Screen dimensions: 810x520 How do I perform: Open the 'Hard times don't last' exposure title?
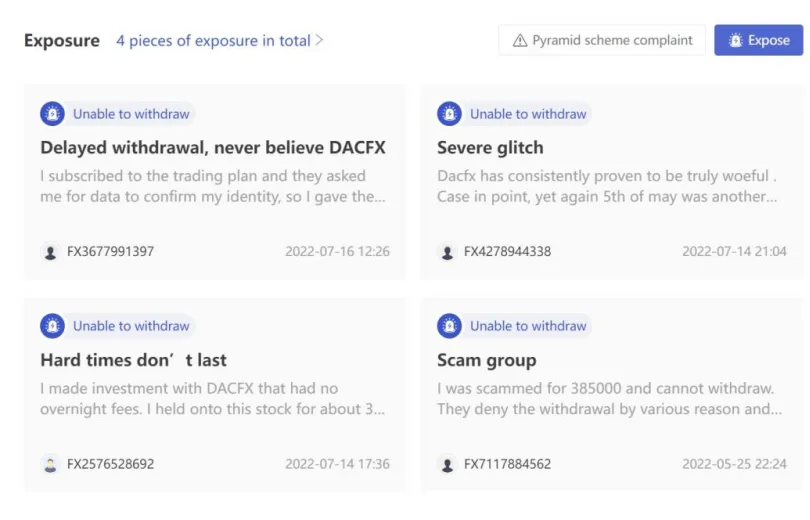133,360
